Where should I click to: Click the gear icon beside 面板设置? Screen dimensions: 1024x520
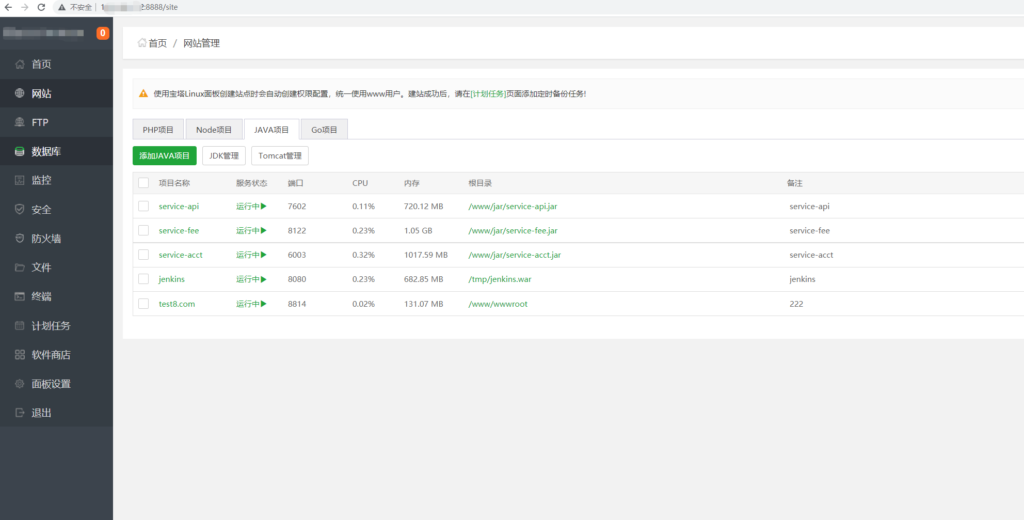[20, 383]
